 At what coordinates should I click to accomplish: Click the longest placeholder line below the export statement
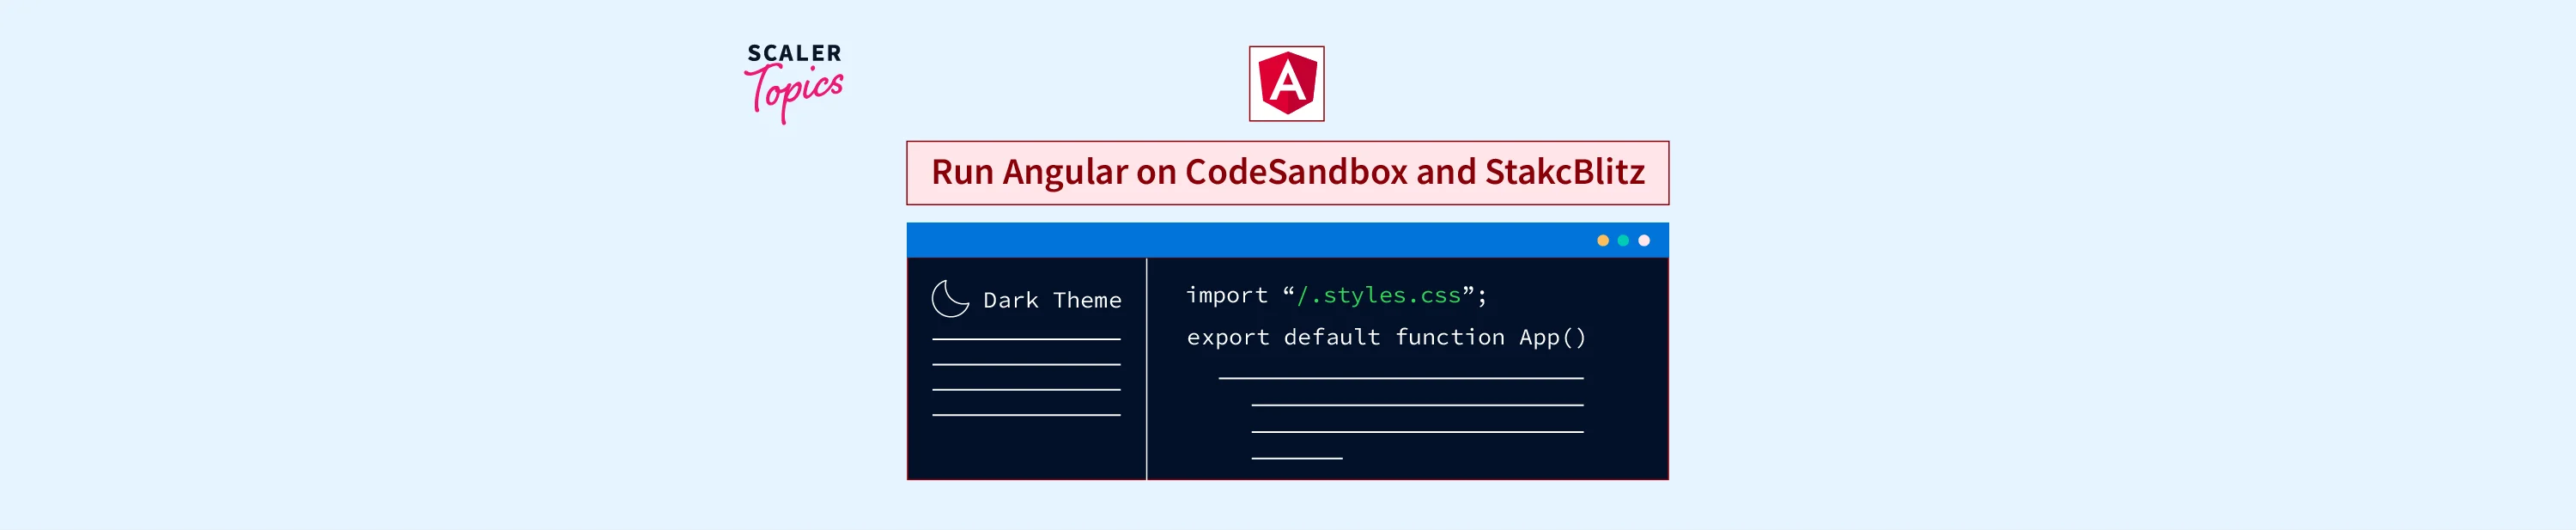pyautogui.click(x=1400, y=378)
